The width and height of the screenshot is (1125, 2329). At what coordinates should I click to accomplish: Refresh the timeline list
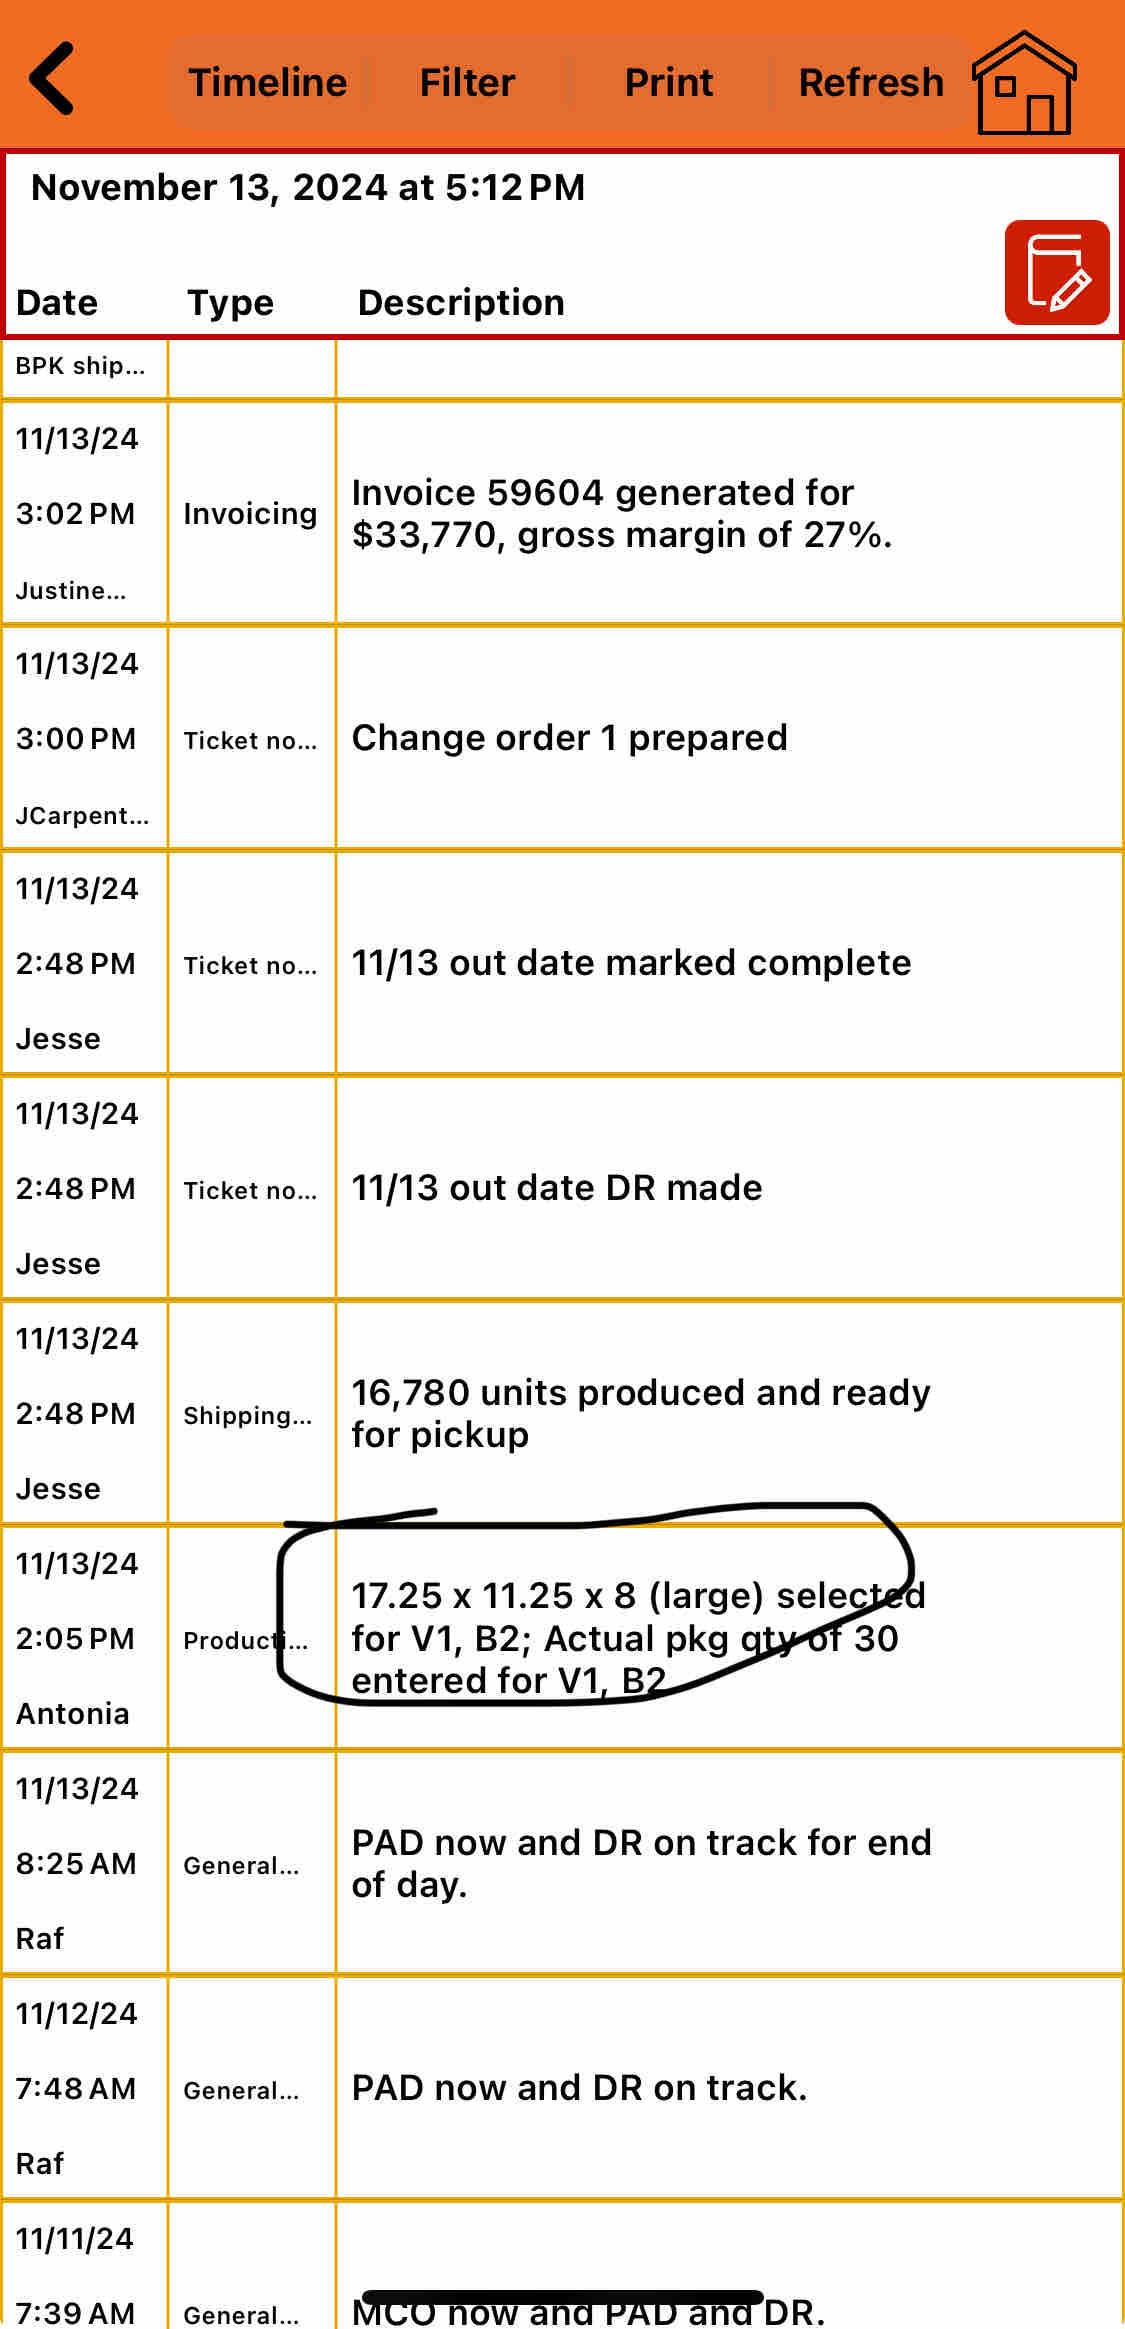870,83
